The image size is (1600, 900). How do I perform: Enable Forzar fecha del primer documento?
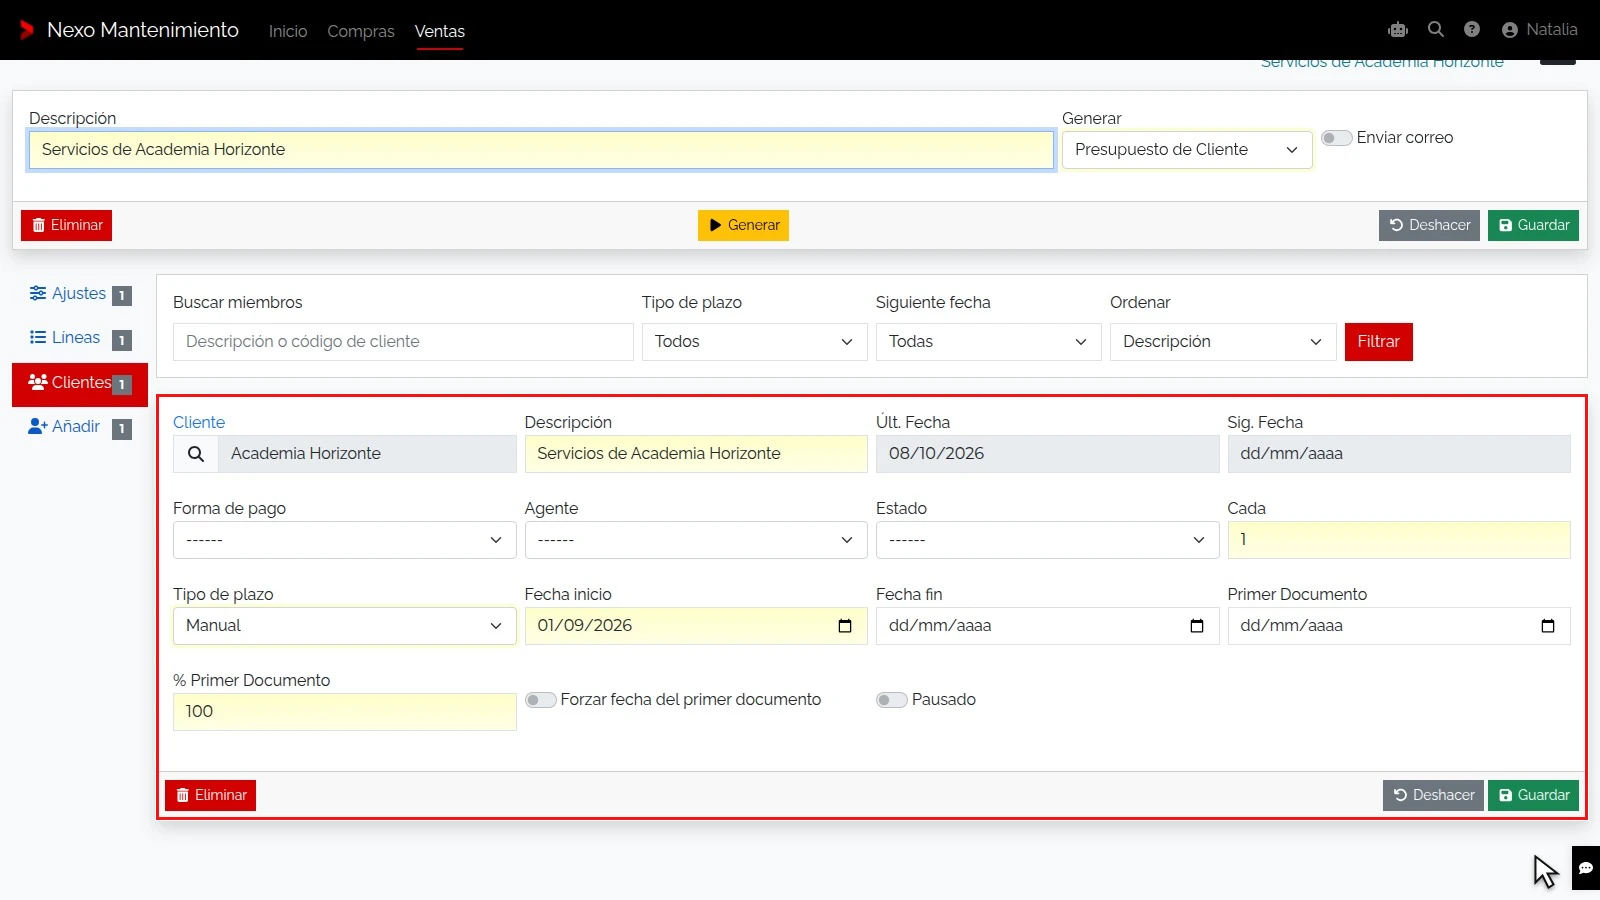[x=541, y=700]
